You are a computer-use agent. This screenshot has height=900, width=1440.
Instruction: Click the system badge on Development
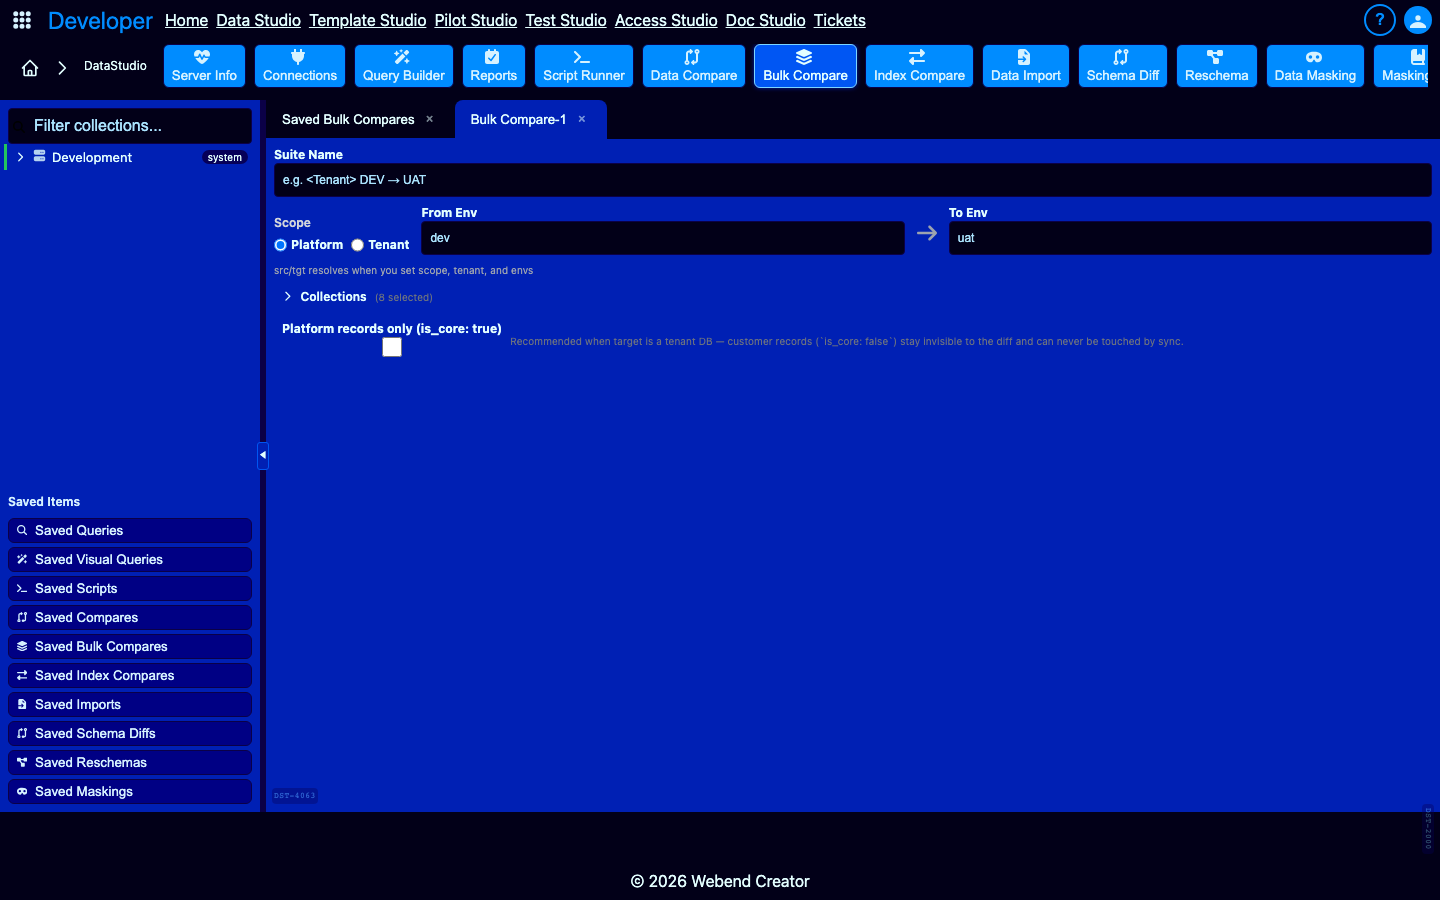(225, 157)
